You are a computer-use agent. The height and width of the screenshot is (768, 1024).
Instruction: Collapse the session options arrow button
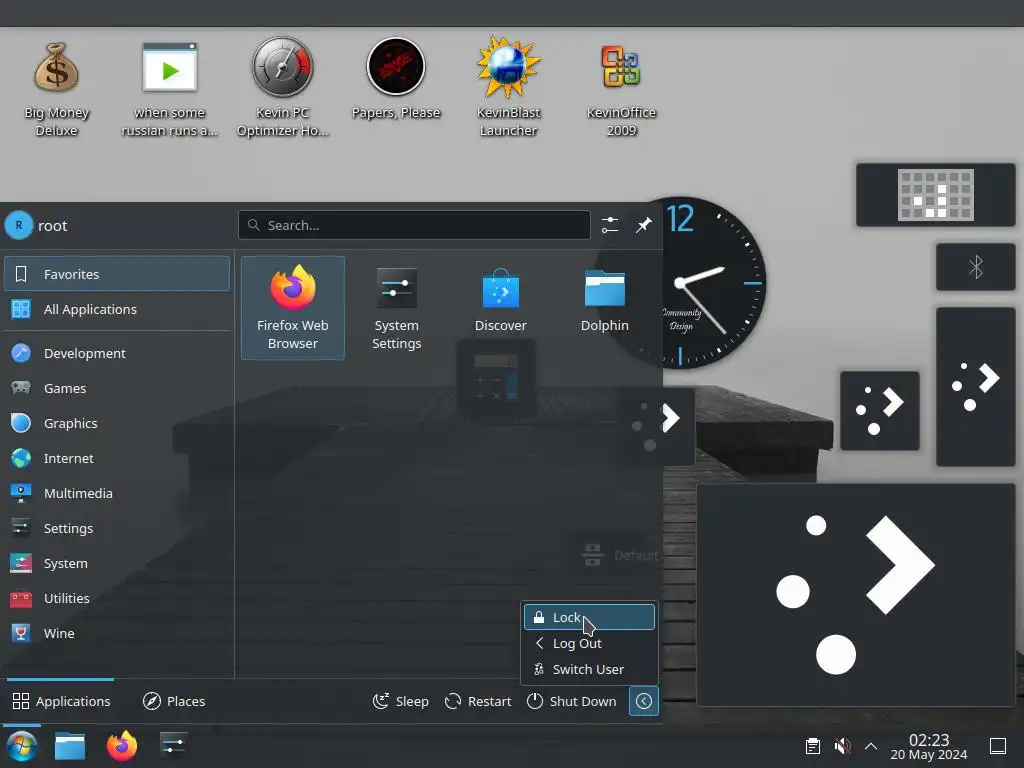(644, 701)
